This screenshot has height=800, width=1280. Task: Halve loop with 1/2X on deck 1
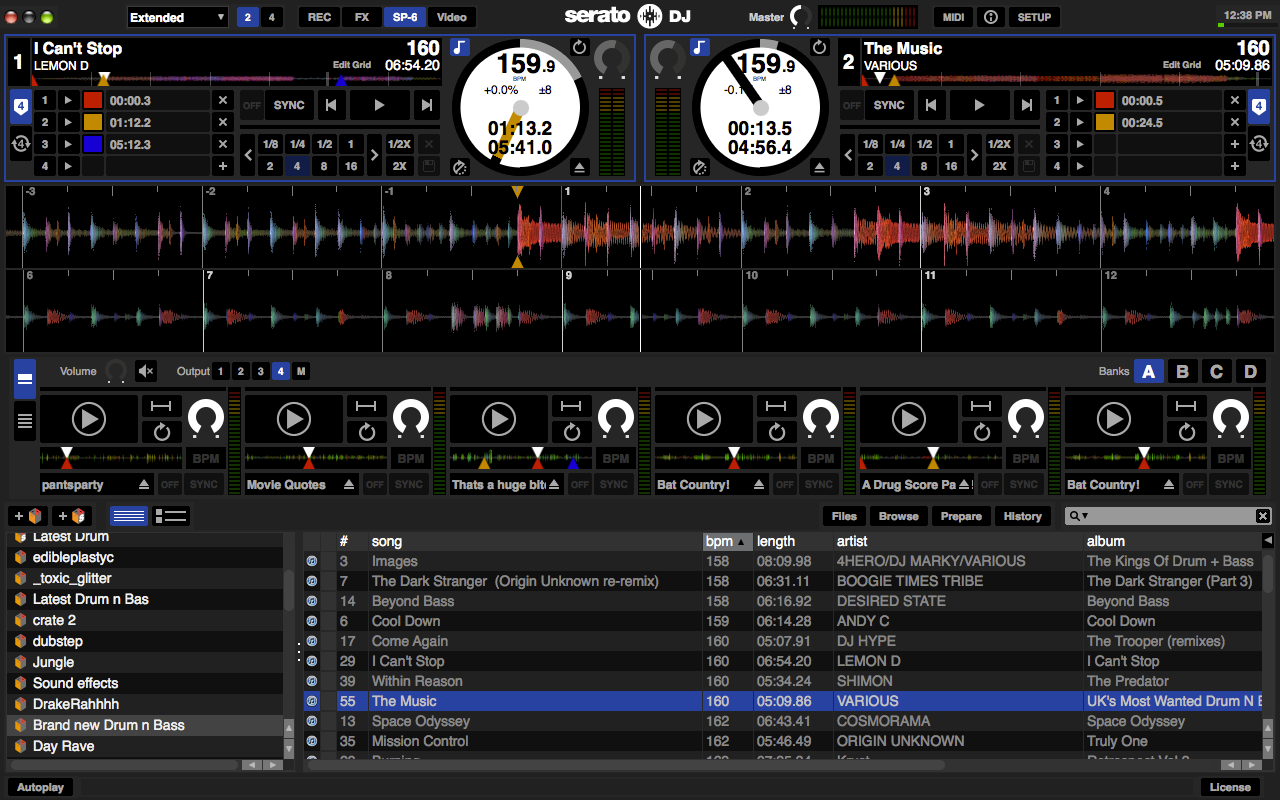click(399, 144)
